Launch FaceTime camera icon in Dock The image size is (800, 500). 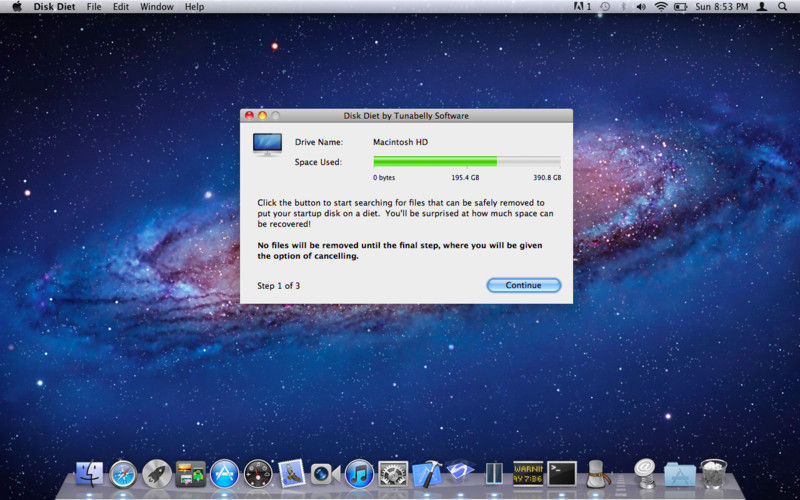click(x=325, y=474)
